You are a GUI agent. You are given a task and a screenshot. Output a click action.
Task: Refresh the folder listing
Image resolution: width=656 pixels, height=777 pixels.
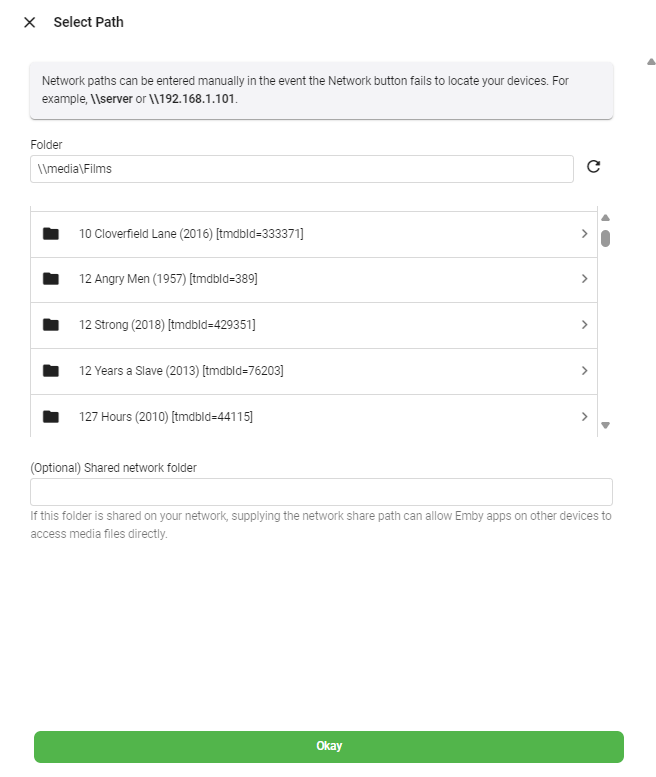pos(593,167)
